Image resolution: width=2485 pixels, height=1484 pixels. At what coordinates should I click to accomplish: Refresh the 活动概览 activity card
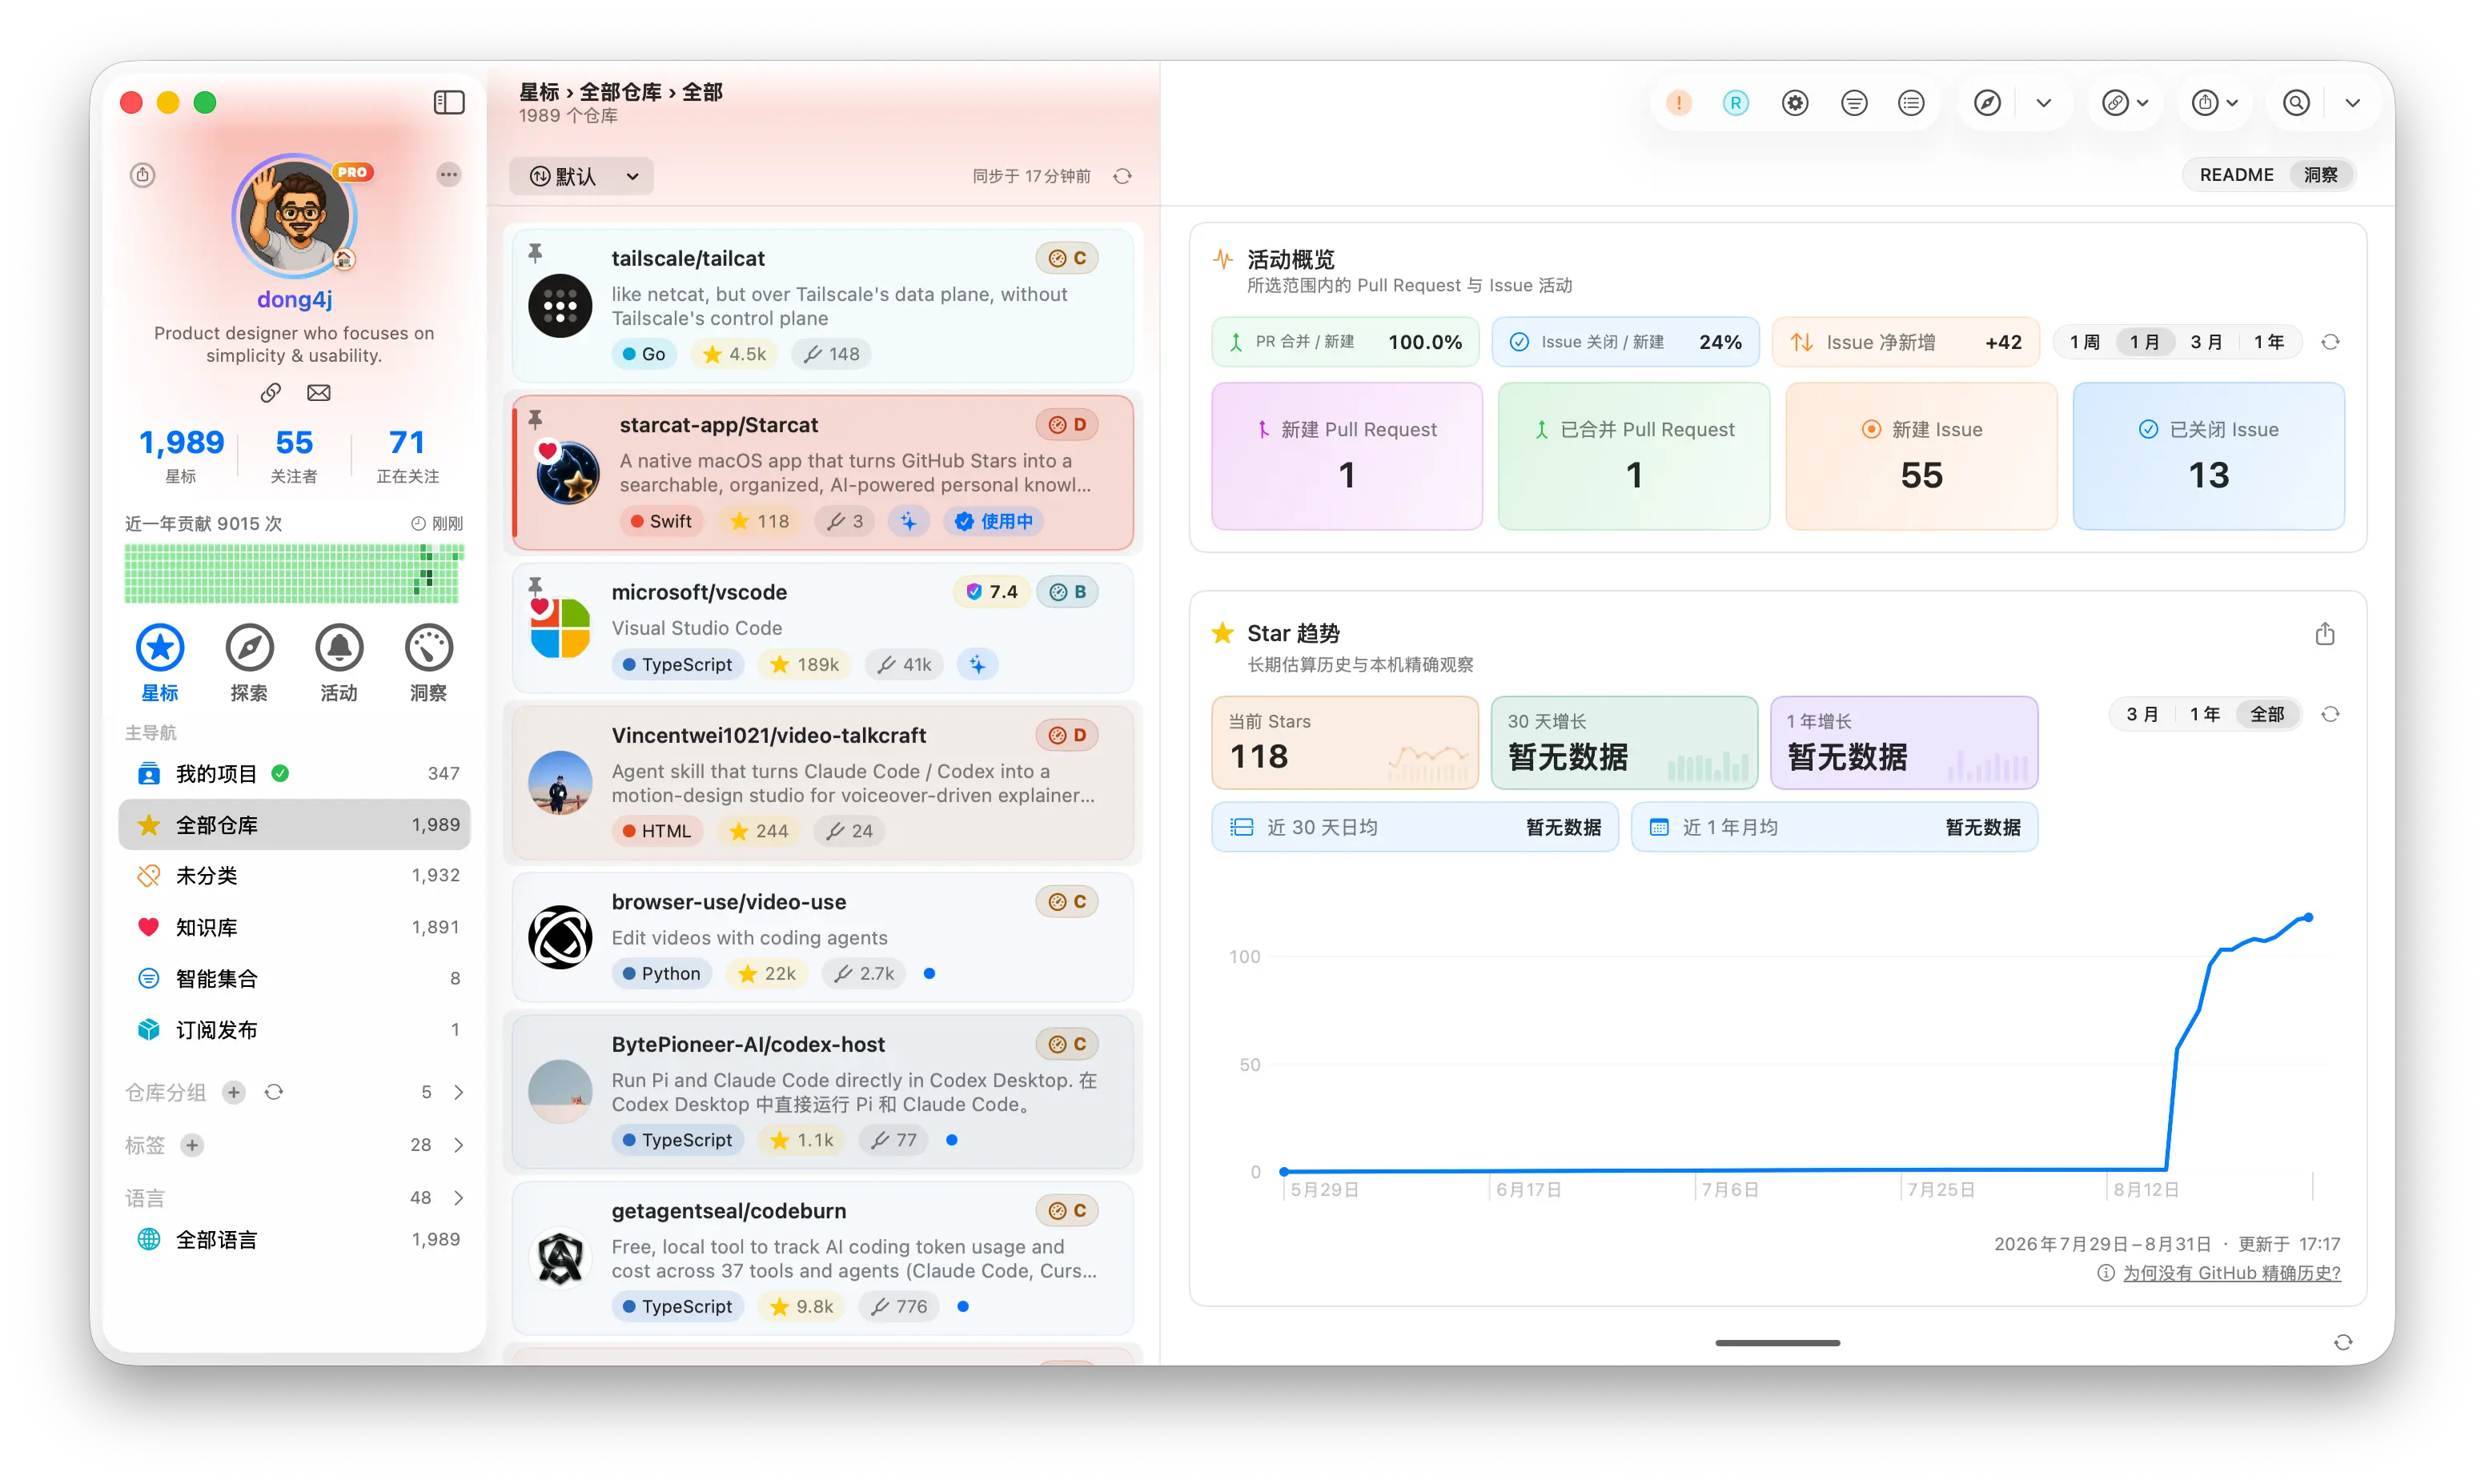click(x=2330, y=342)
